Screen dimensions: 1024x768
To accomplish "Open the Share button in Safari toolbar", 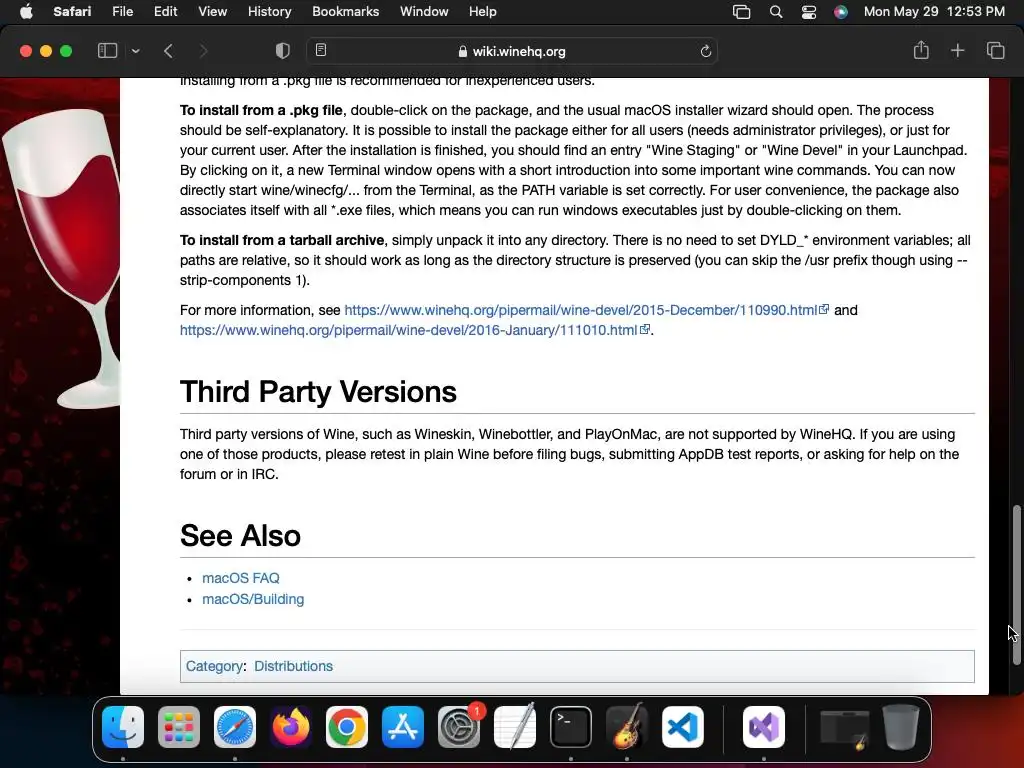I will (921, 50).
